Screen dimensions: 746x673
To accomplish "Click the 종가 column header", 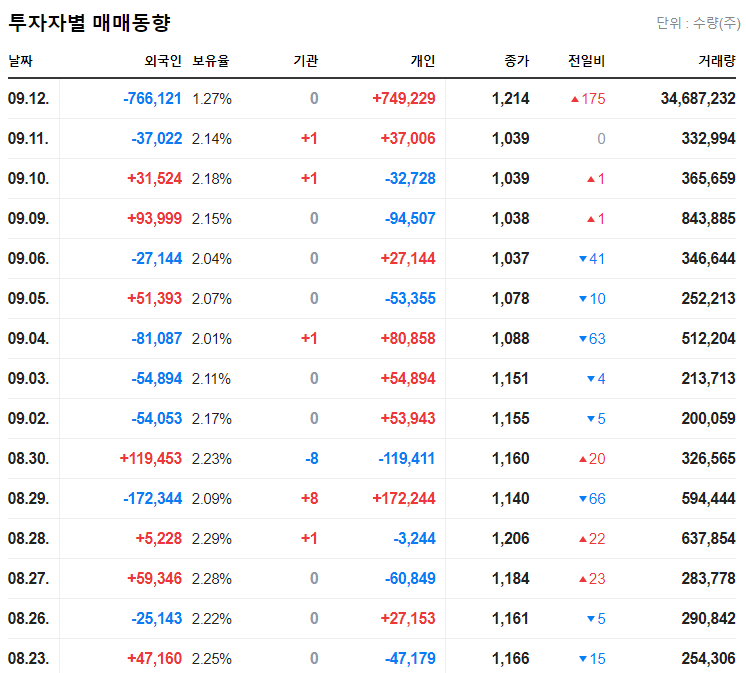I will [517, 61].
